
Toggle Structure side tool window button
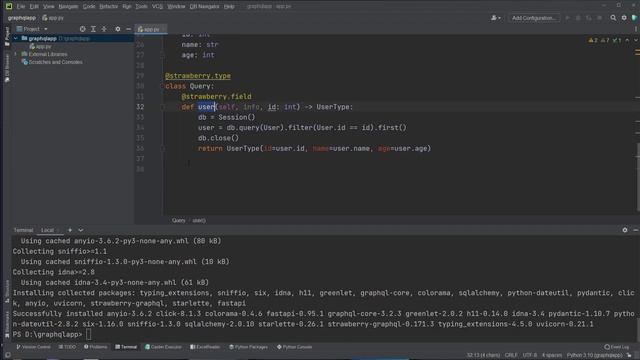tap(7, 291)
